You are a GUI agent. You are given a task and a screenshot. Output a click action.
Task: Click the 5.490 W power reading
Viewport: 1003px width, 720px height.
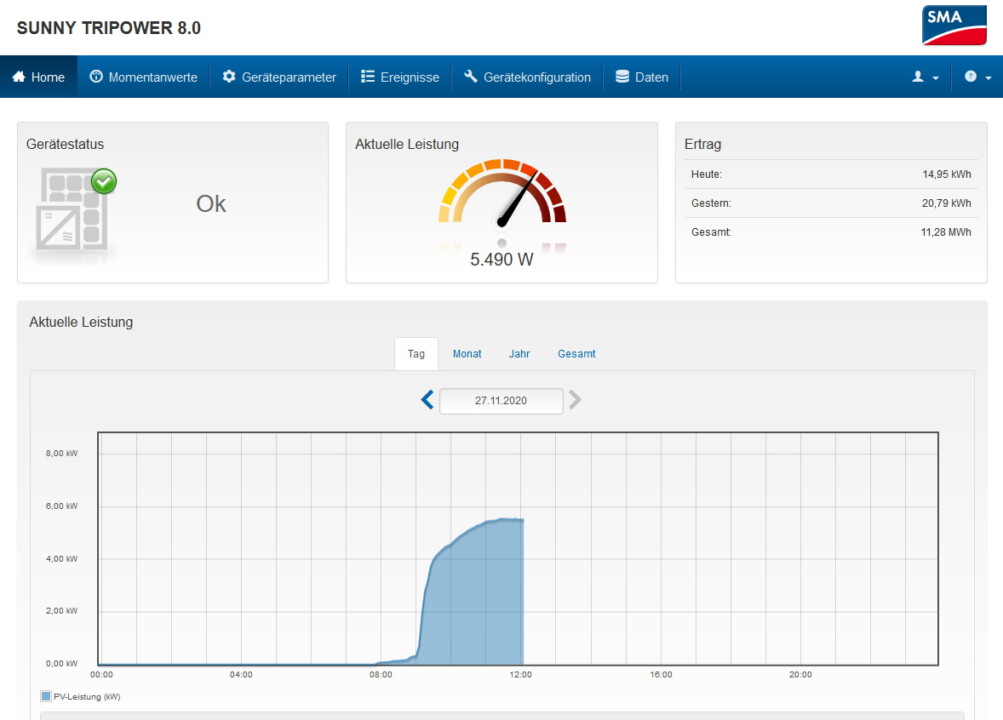[502, 260]
